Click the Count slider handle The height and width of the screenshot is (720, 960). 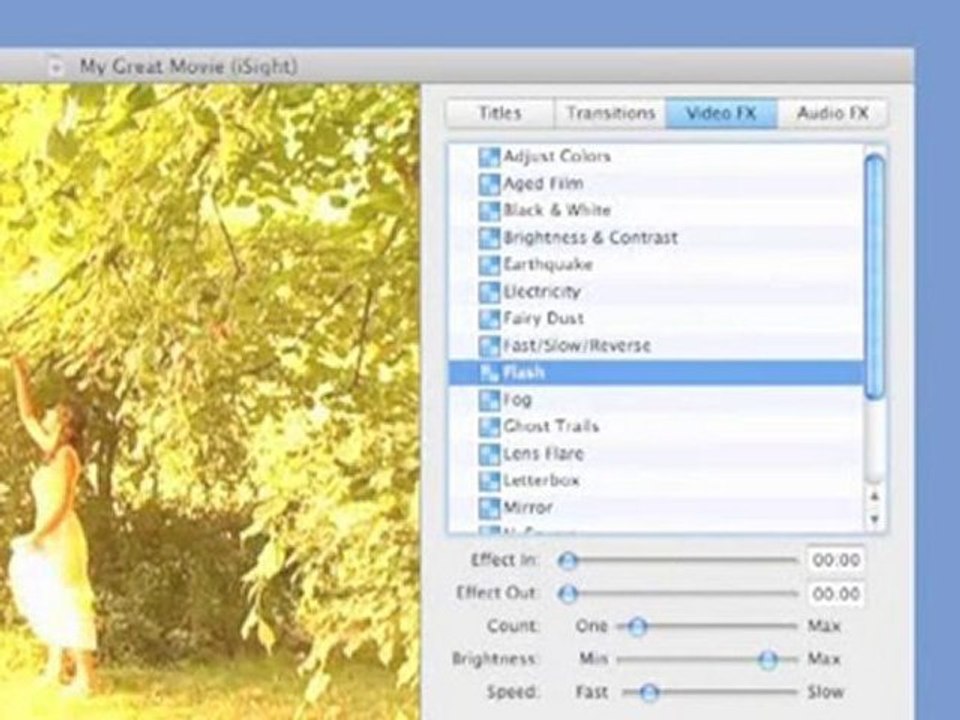click(x=637, y=626)
